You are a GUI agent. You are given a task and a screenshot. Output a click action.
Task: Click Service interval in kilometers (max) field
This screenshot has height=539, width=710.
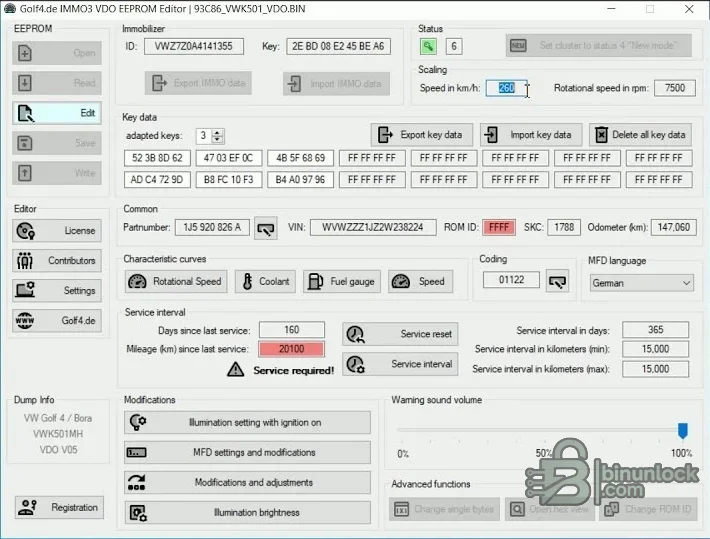pos(656,369)
